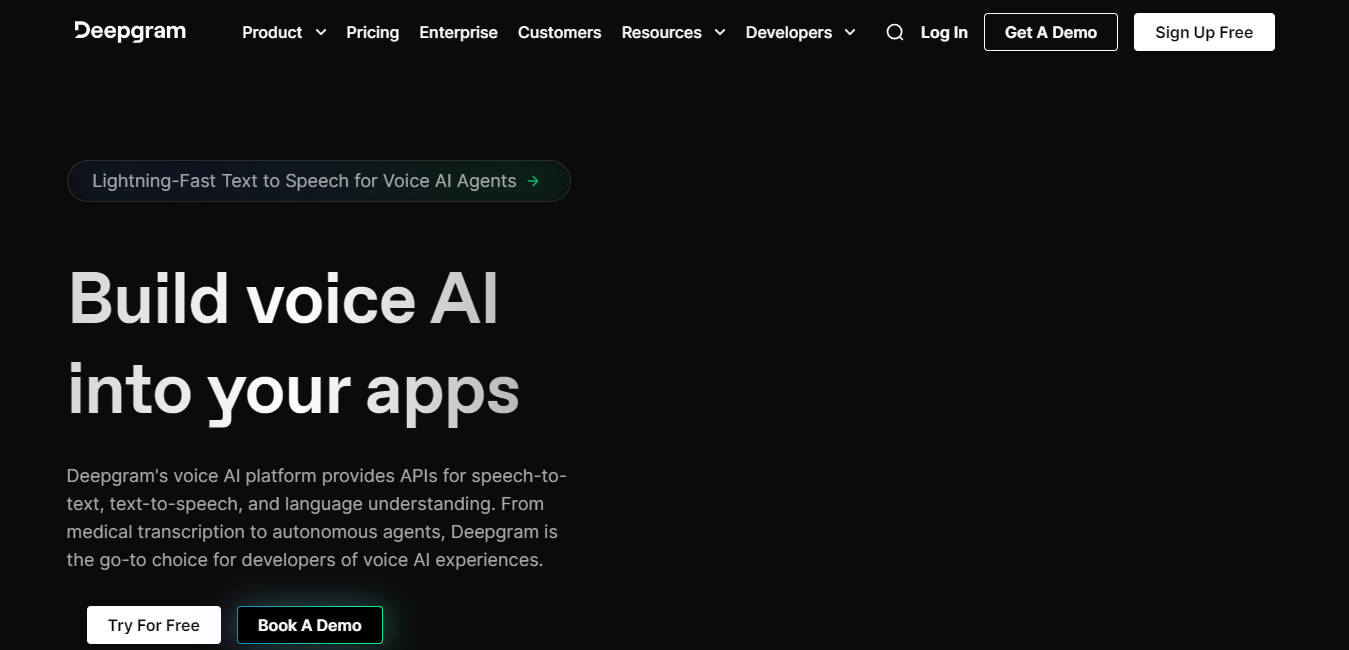
Task: Click the Sign Up Free button
Action: coord(1204,32)
